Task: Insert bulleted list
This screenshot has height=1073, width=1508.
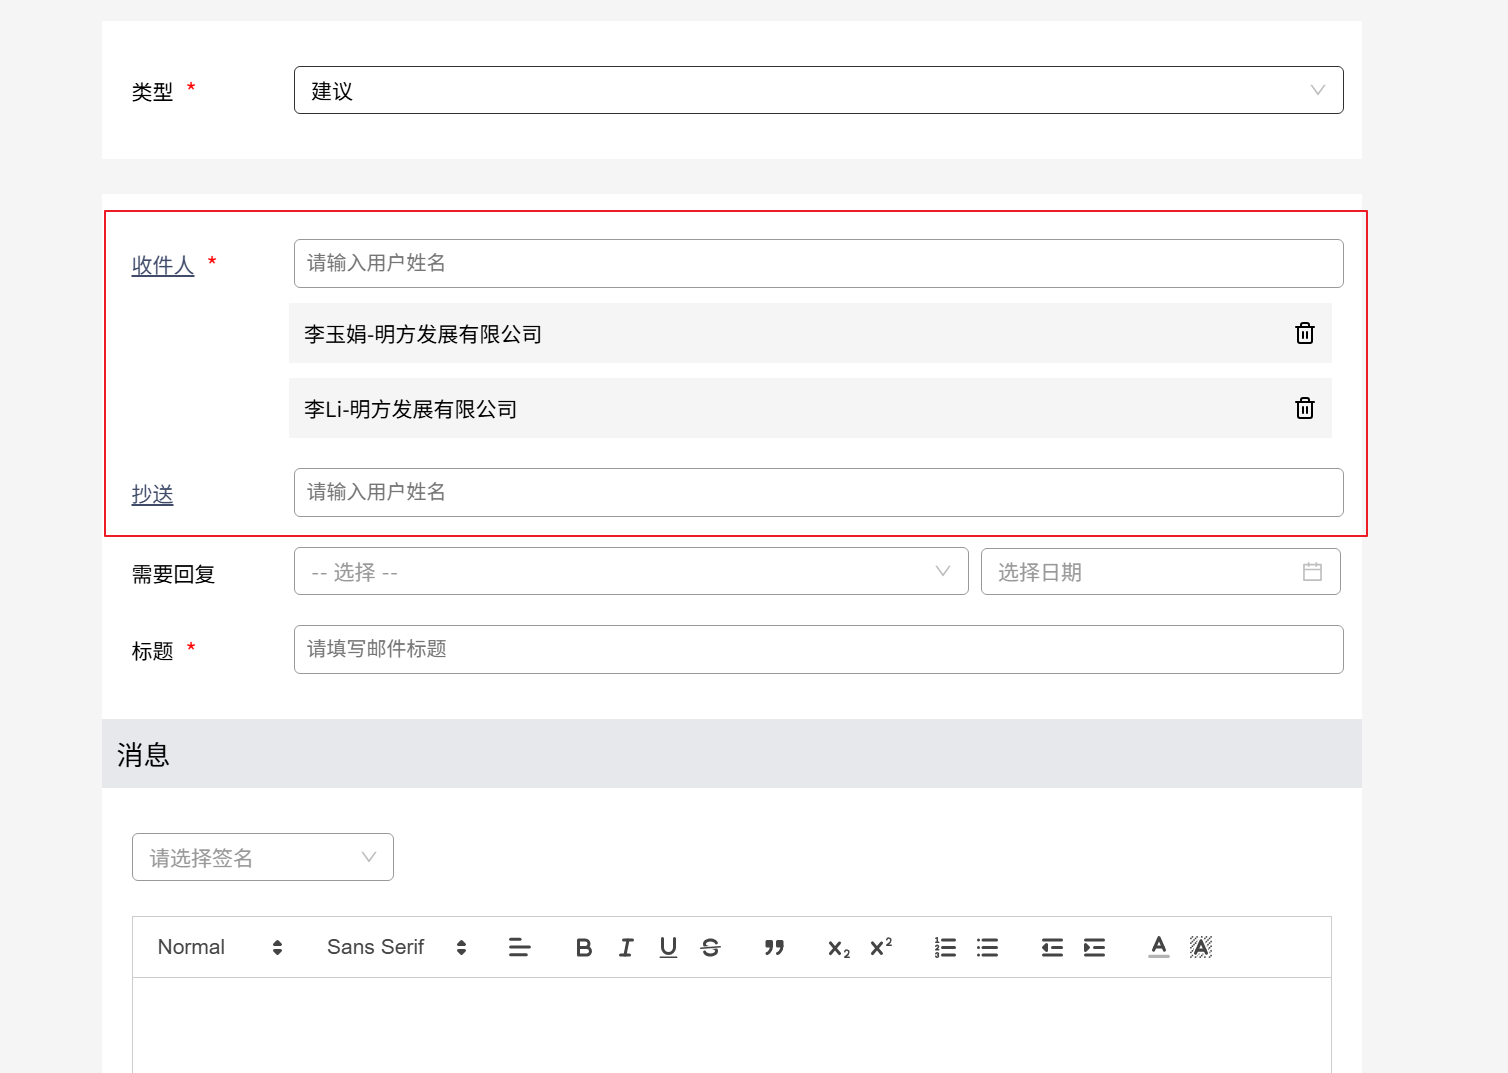Action: (987, 948)
